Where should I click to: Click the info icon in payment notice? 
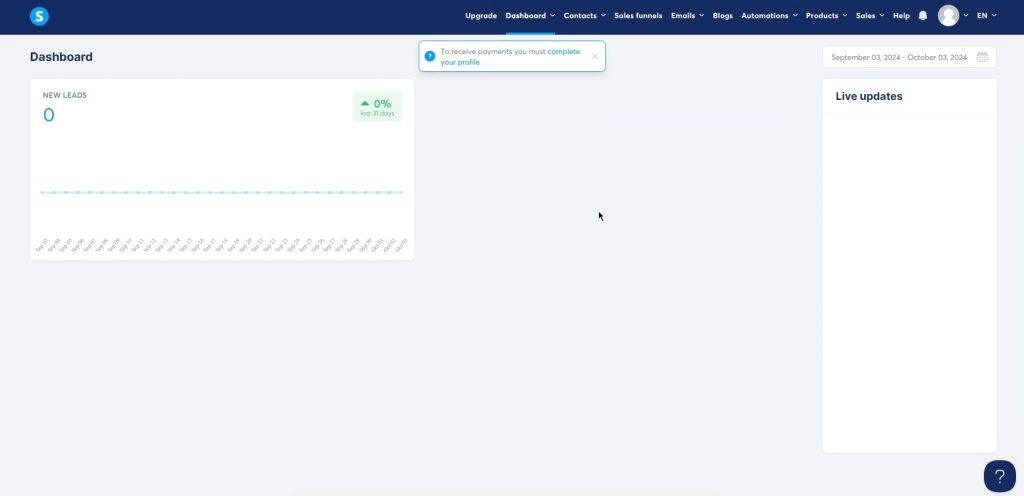(430, 56)
